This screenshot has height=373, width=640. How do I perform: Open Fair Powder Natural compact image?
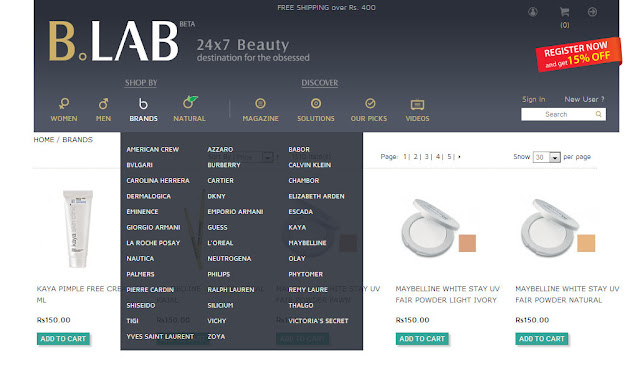pyautogui.click(x=550, y=228)
